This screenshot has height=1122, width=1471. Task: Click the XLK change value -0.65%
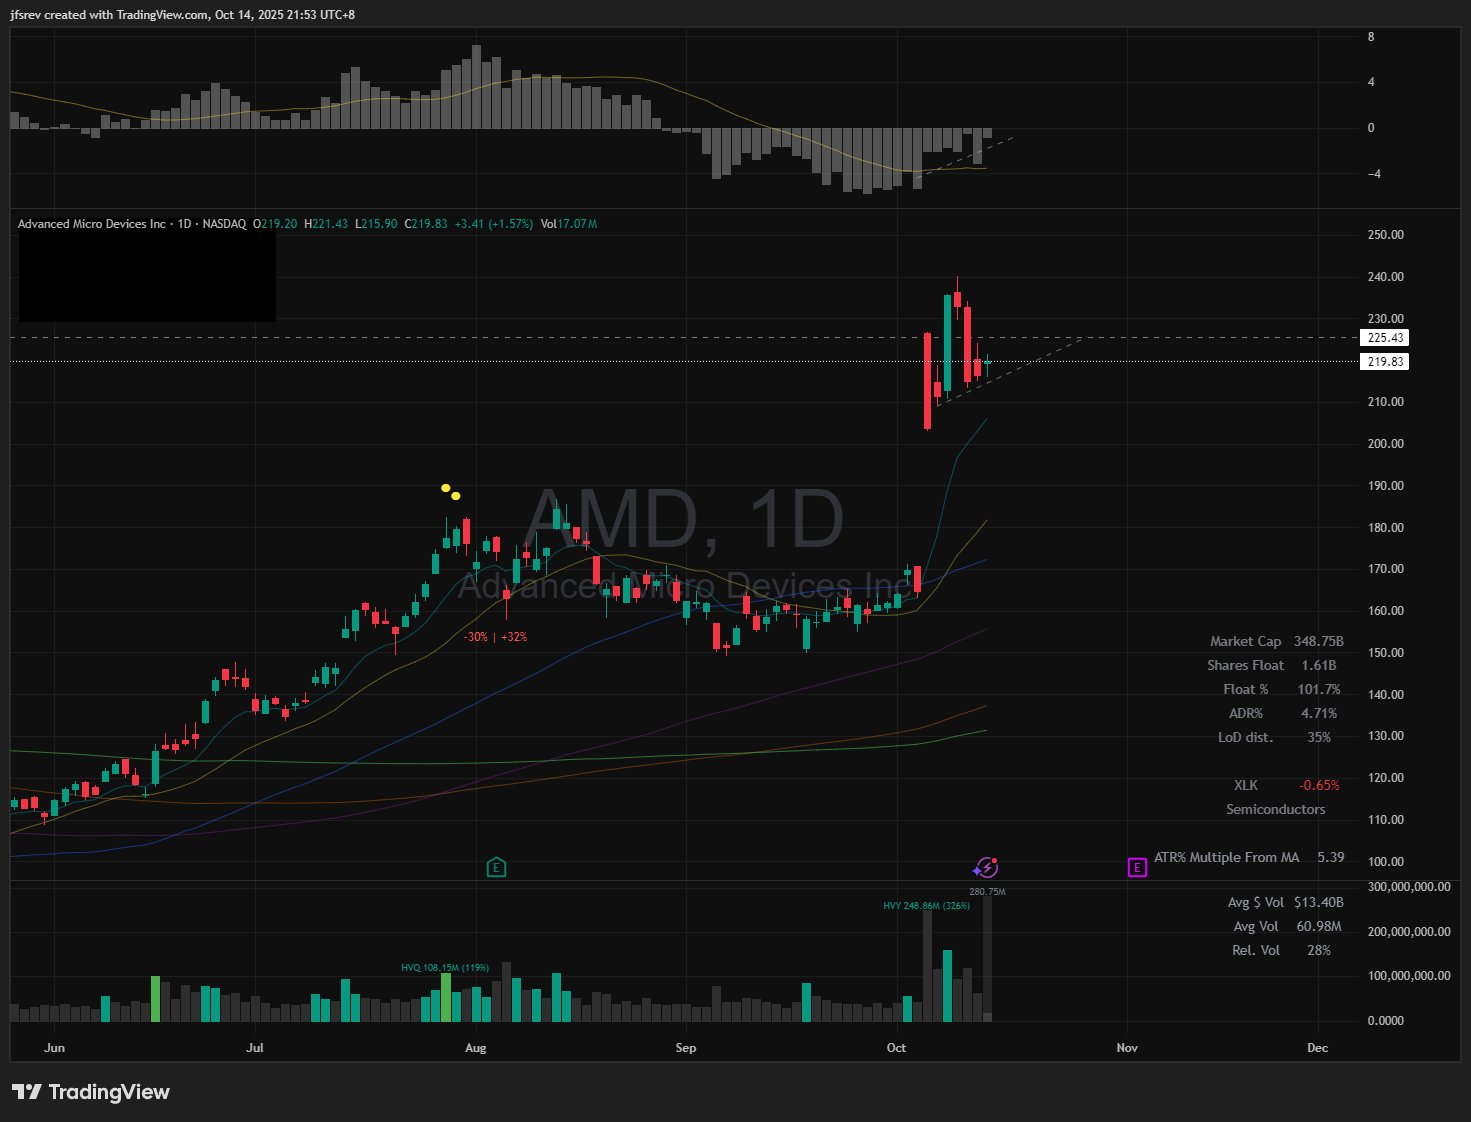[x=1319, y=786]
